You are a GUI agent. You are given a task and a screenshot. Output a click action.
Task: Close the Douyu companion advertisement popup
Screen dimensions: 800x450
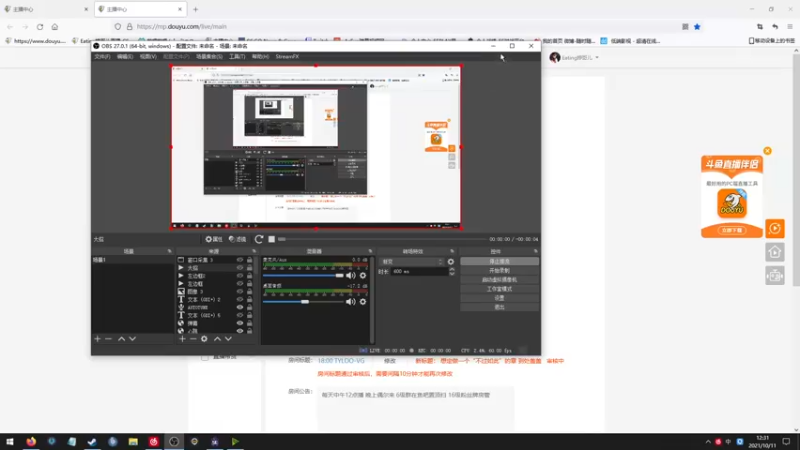[x=767, y=151]
